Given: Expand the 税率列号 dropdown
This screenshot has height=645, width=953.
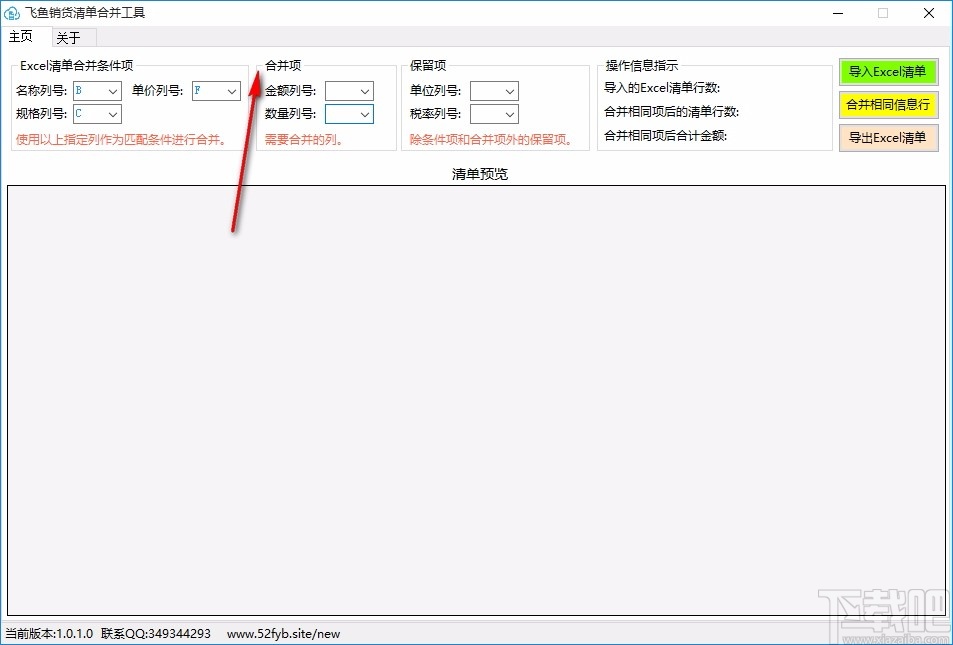Looking at the screenshot, I should (511, 113).
